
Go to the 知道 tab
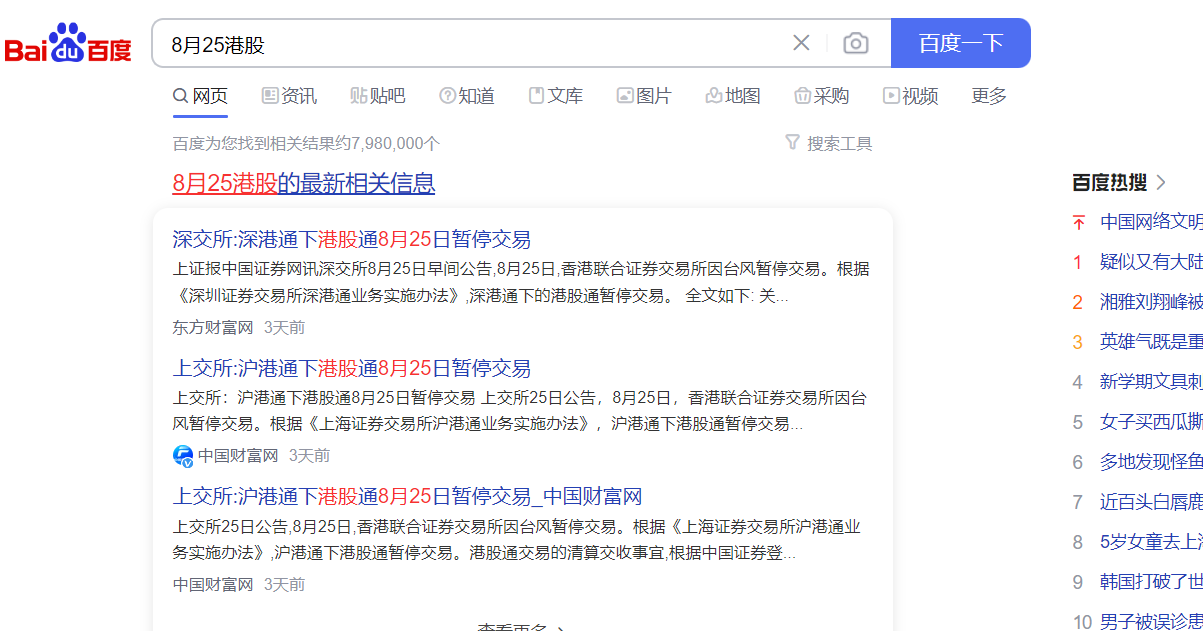pos(467,96)
